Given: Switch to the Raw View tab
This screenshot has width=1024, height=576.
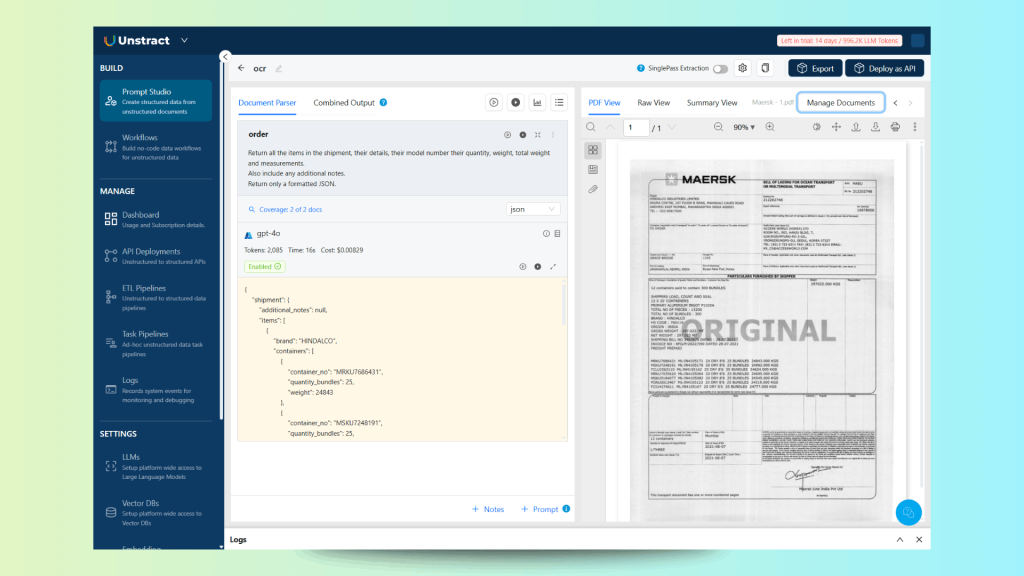Looking at the screenshot, I should pyautogui.click(x=653, y=102).
